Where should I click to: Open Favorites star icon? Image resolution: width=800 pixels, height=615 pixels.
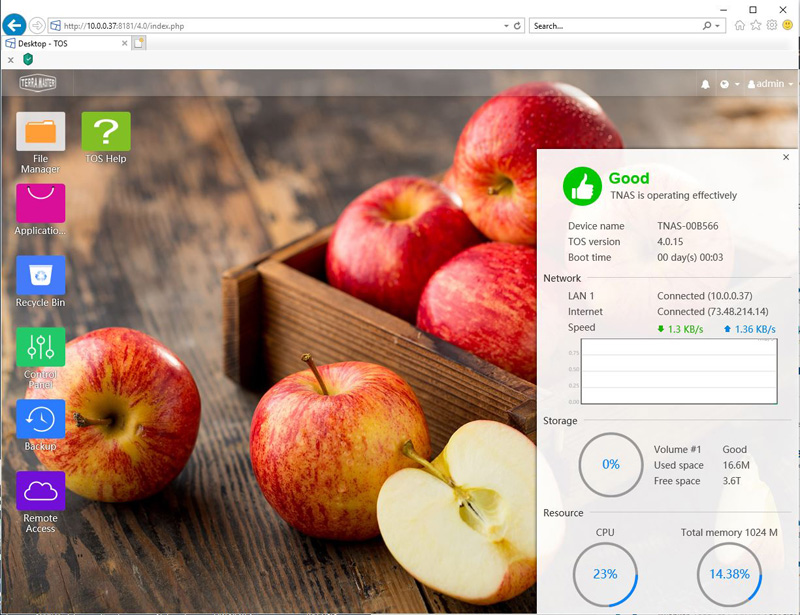click(x=756, y=25)
